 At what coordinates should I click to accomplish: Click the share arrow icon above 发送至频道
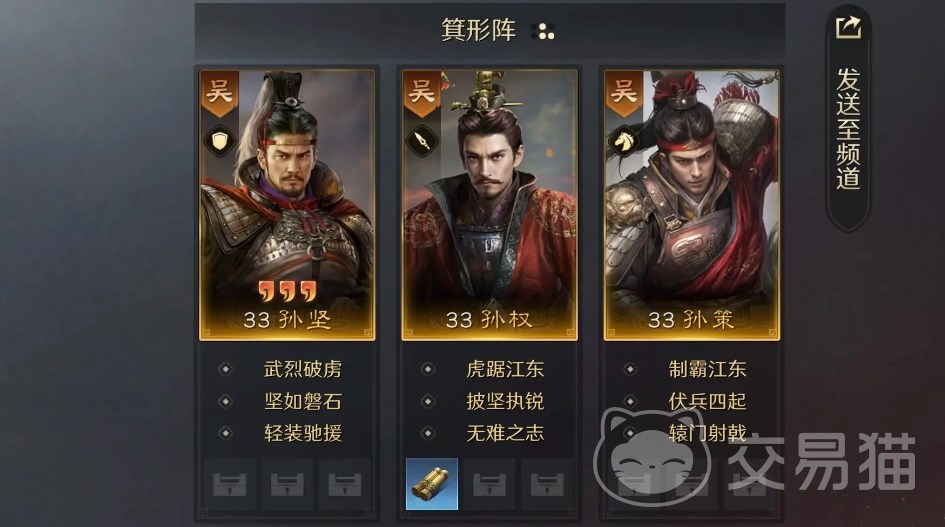tap(848, 27)
